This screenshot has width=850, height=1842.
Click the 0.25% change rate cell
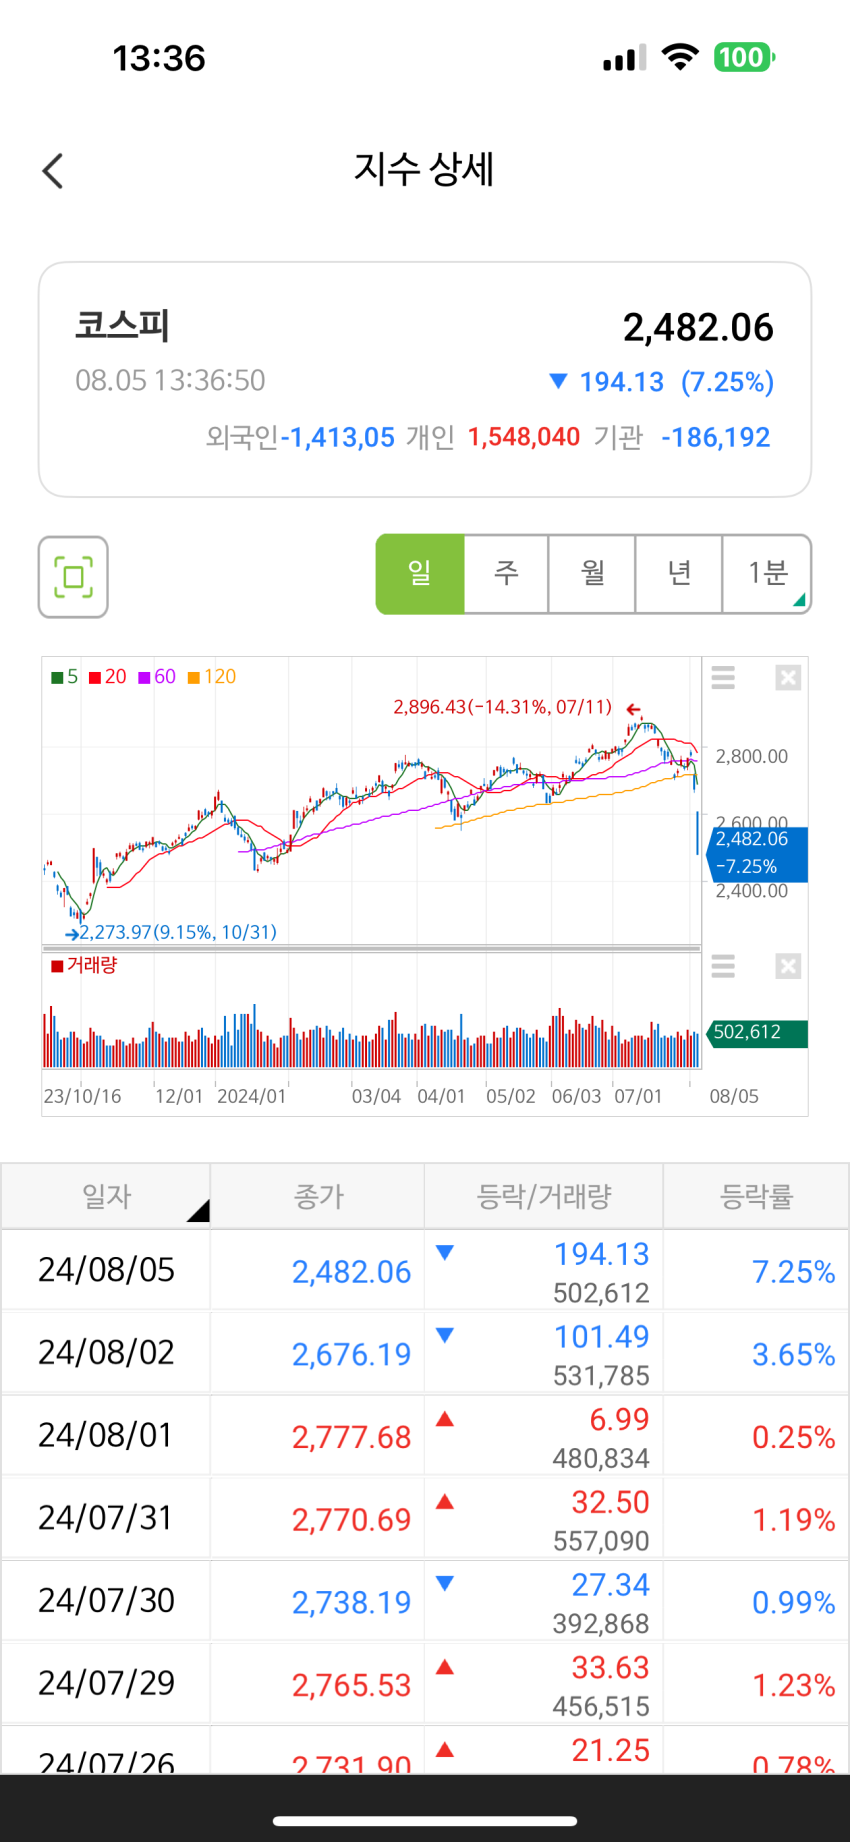(793, 1438)
